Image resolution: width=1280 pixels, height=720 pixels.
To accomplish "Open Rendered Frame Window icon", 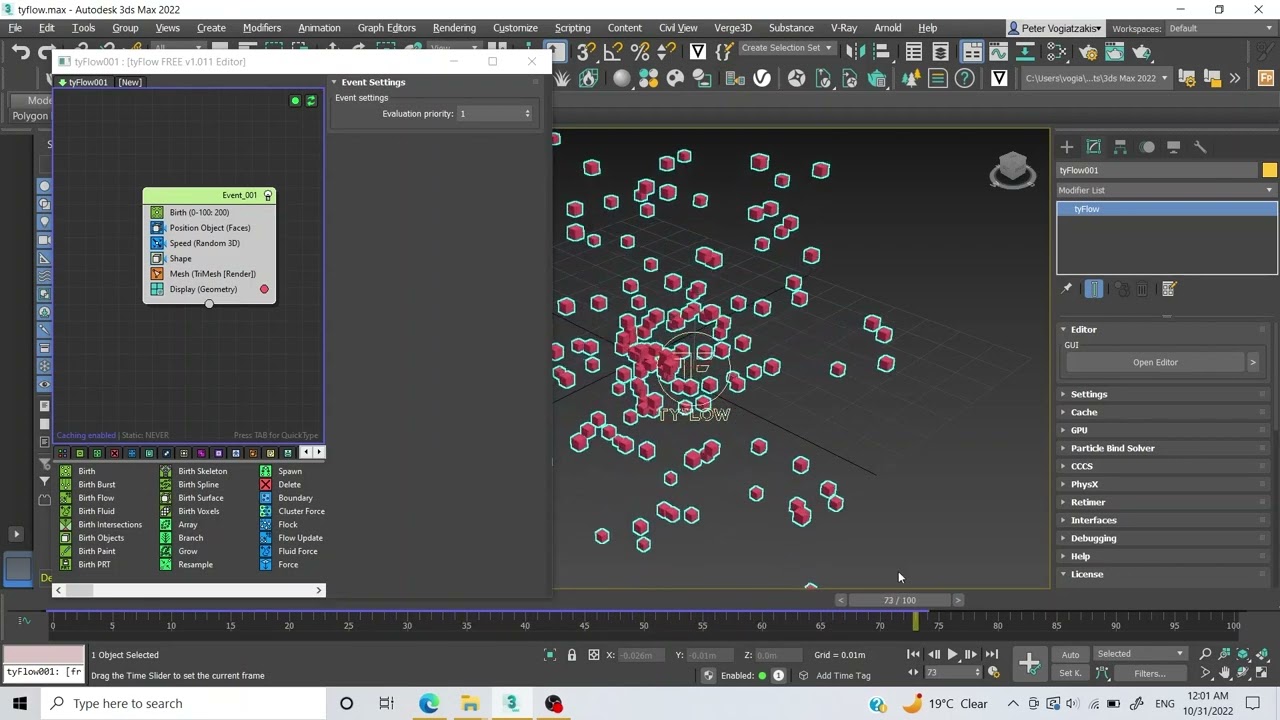I will tap(1115, 51).
